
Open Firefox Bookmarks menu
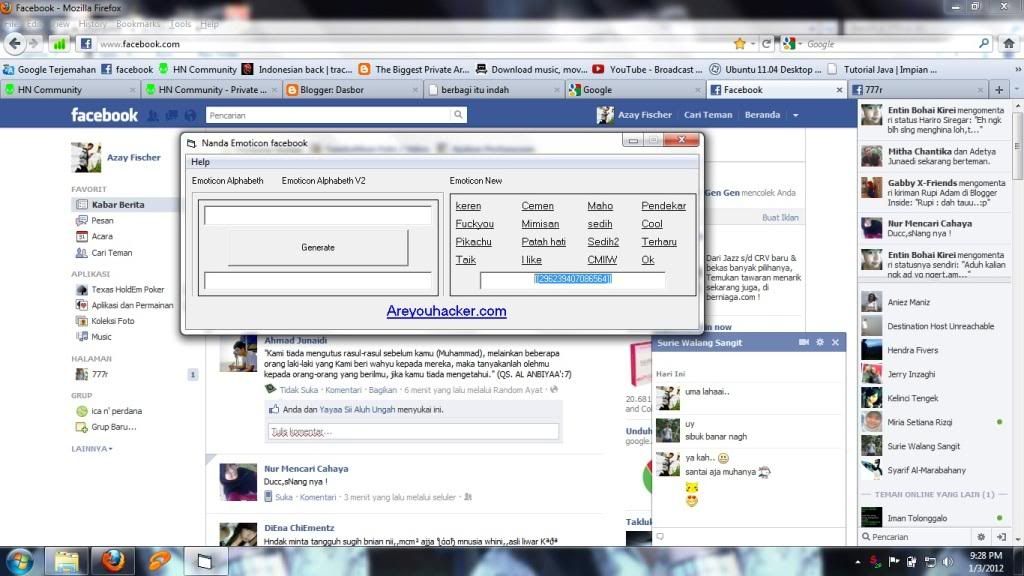point(138,24)
